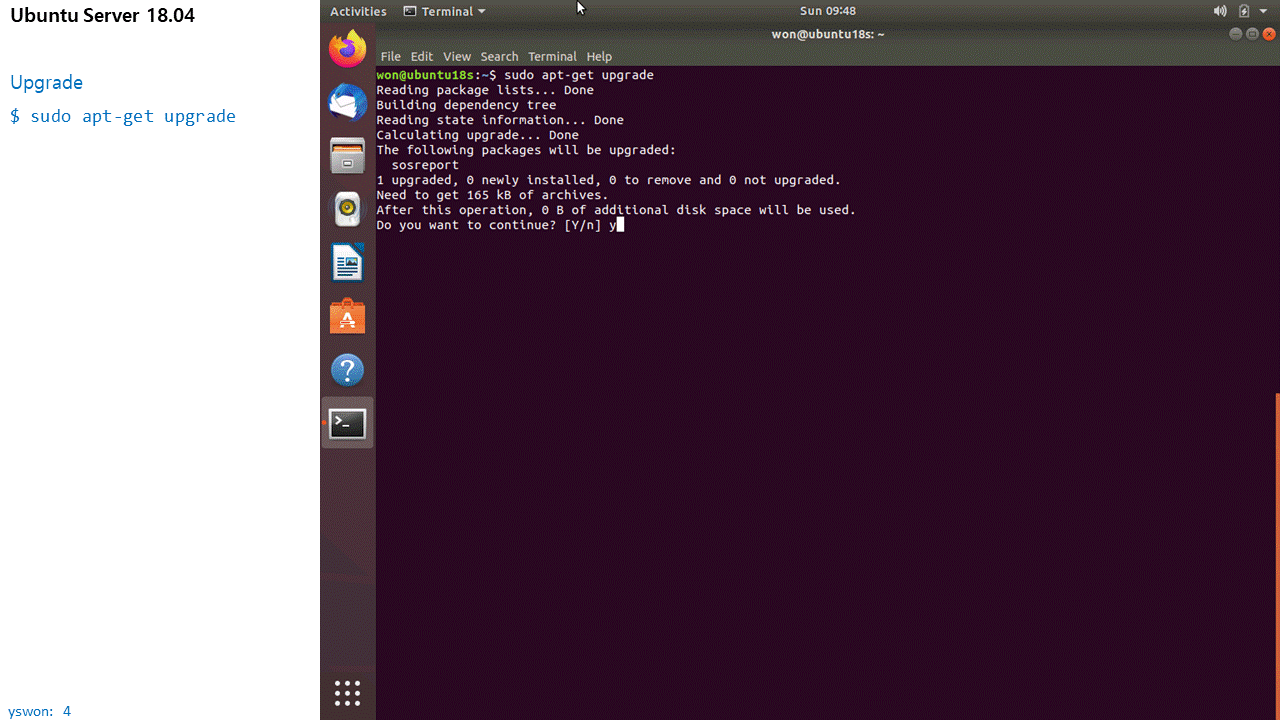Image resolution: width=1280 pixels, height=720 pixels.
Task: Open the File menu
Action: tap(390, 57)
